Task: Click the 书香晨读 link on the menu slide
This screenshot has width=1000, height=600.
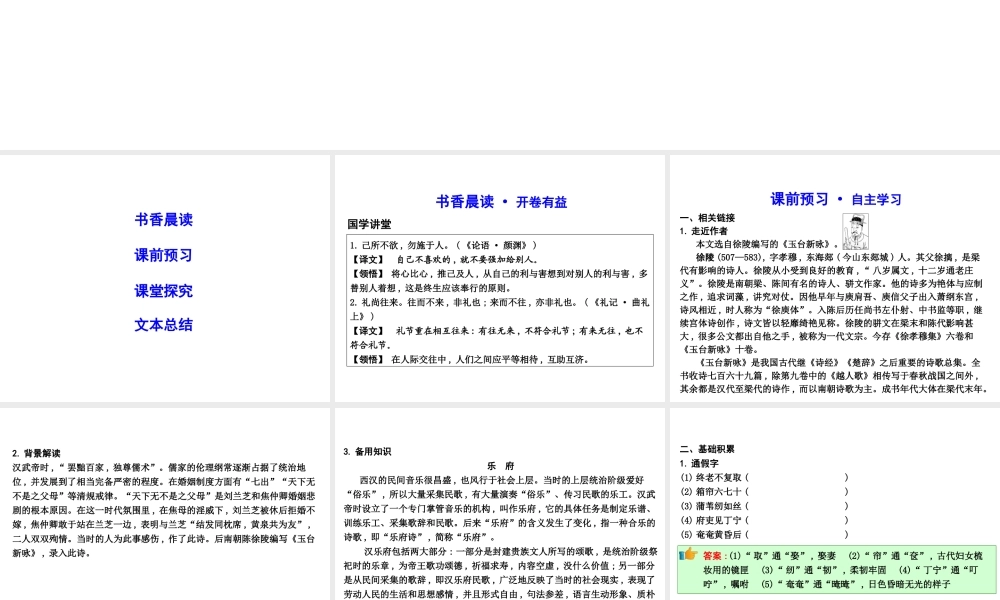Action: [163, 220]
